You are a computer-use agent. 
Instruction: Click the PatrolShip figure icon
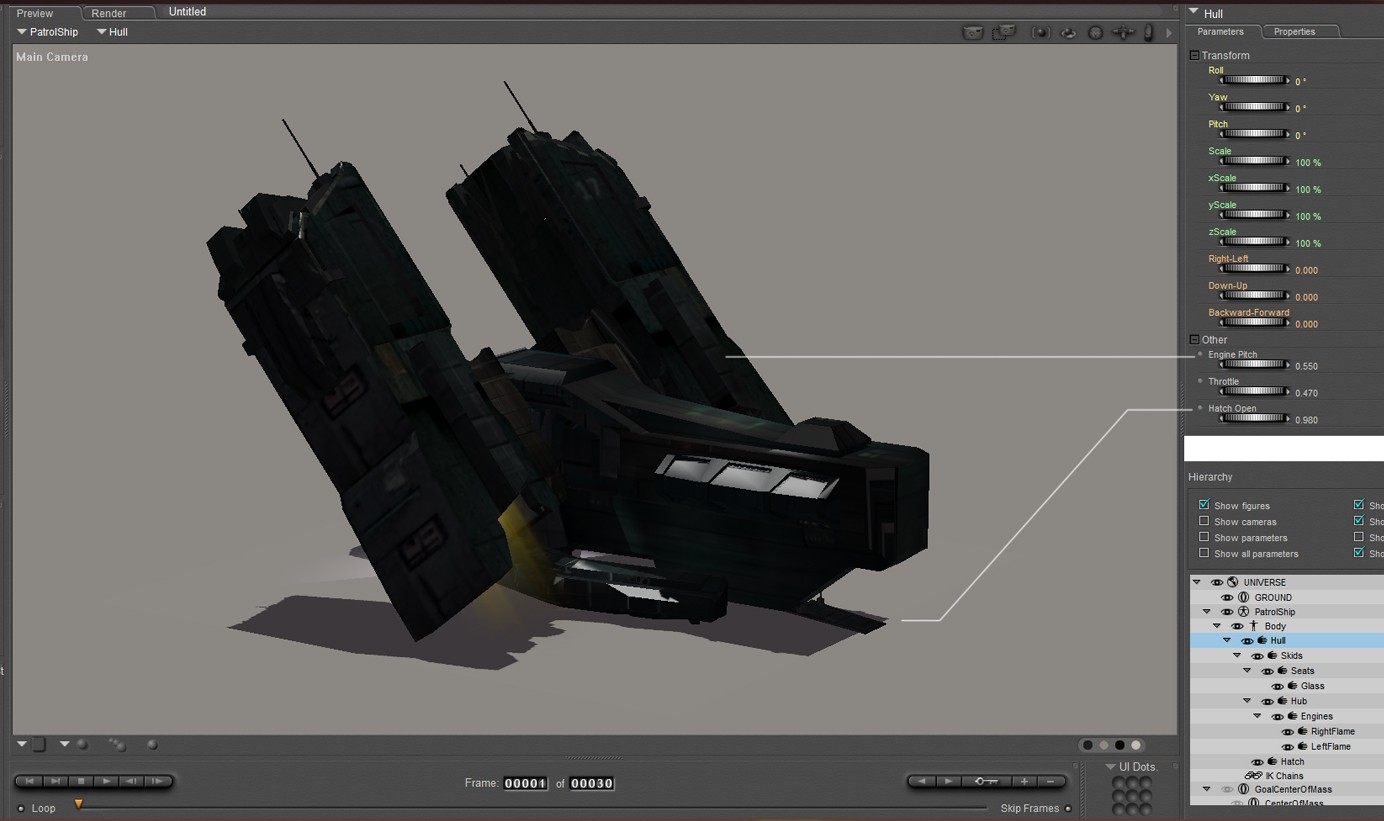coord(1243,612)
